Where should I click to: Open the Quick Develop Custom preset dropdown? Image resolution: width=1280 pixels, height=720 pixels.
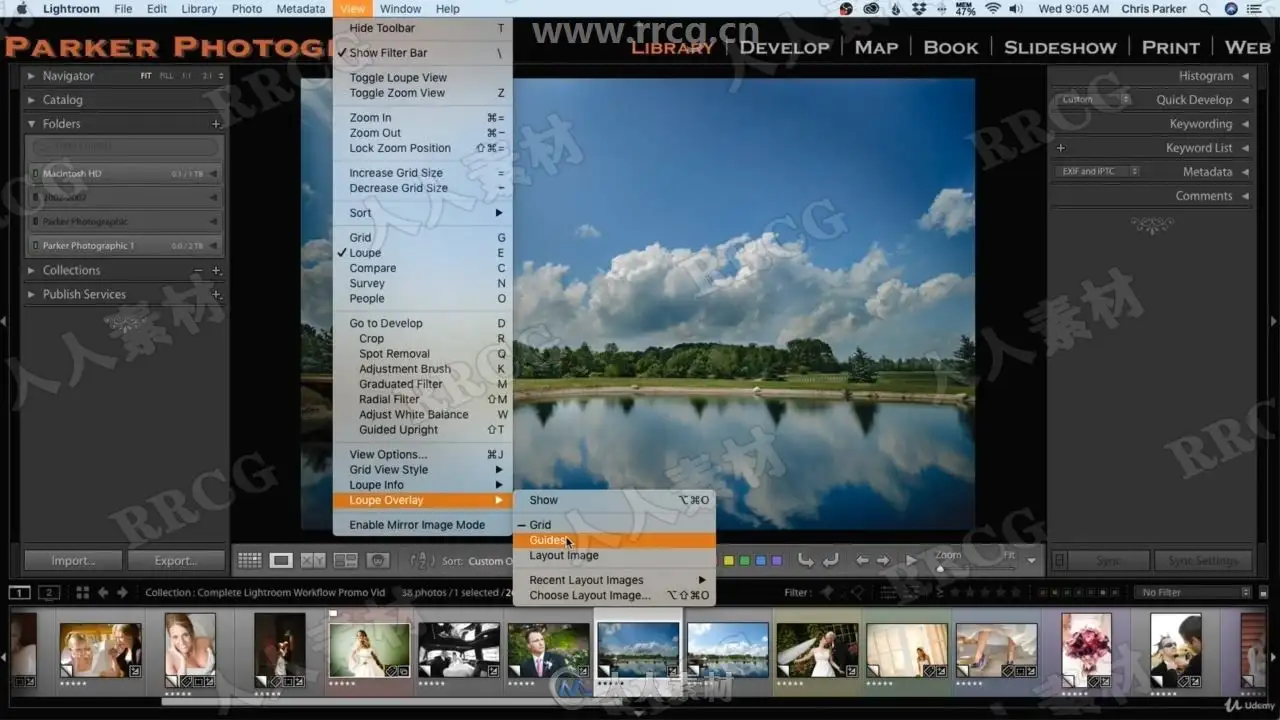1094,100
